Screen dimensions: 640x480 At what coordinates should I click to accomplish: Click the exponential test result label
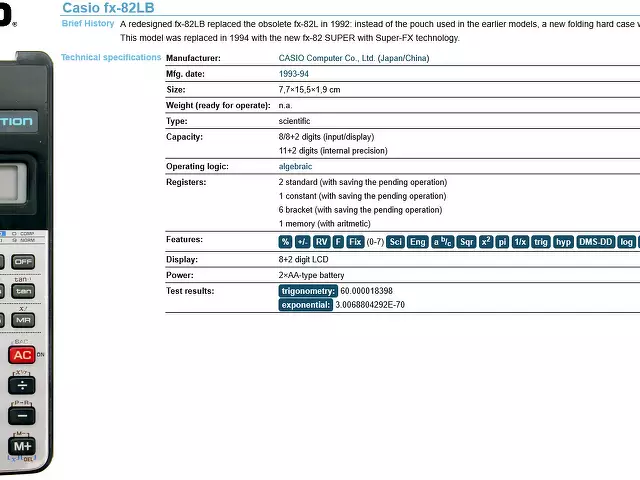tap(306, 305)
